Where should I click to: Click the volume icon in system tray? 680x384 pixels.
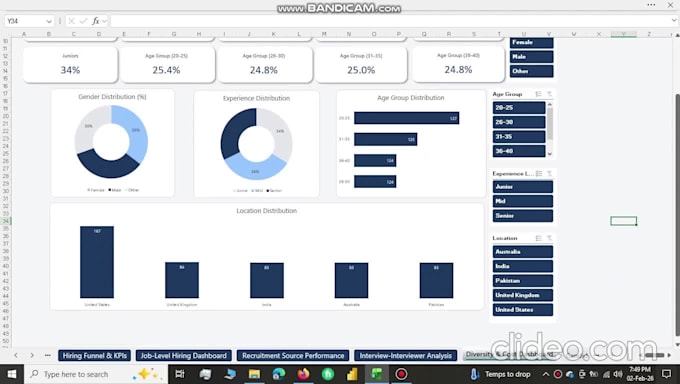tap(618, 374)
